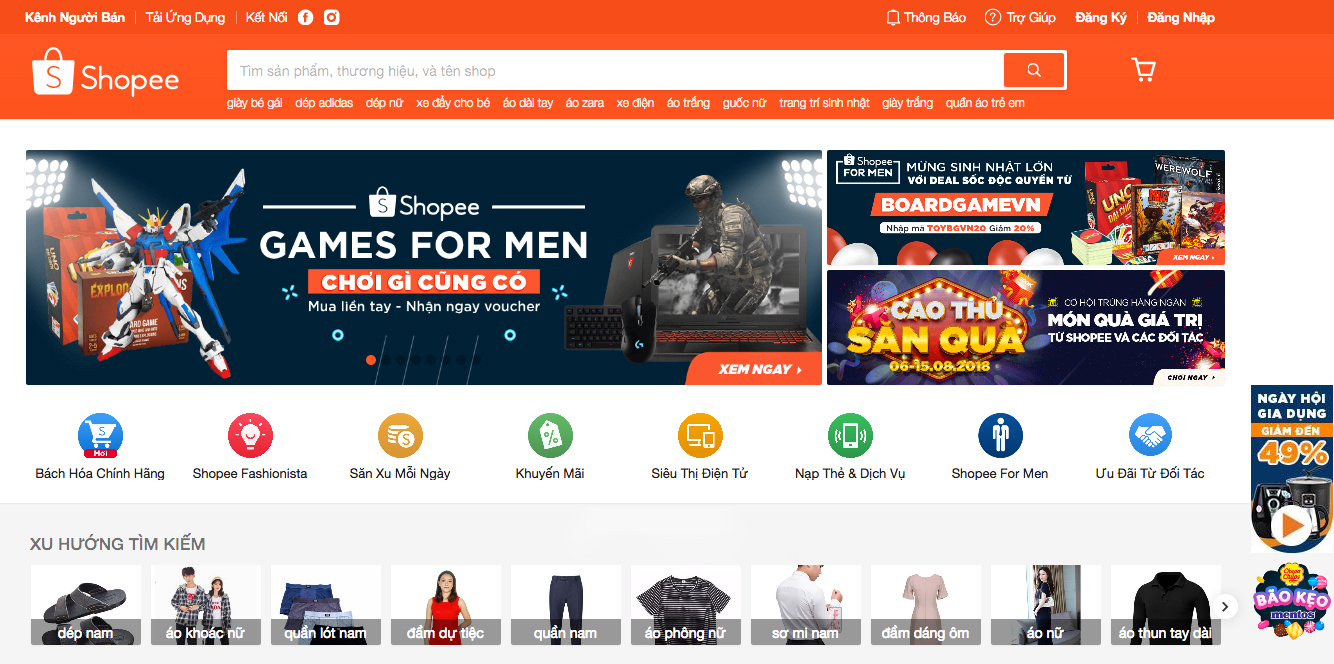Open Ưu Đãi Từ Đối Tác handshake icon
The height and width of the screenshot is (664, 1334).
click(x=1149, y=435)
